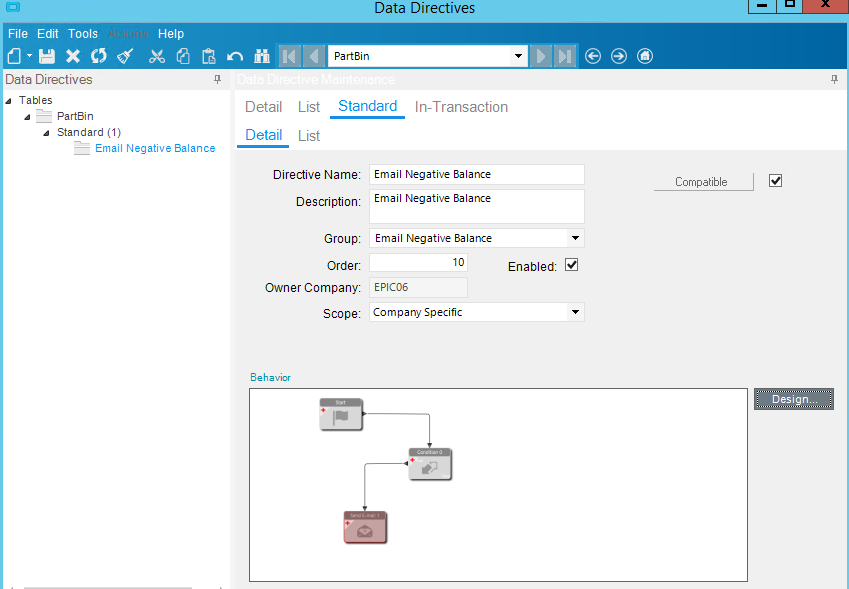Navigate forward with circled right arrow
The image size is (849, 589).
point(619,56)
